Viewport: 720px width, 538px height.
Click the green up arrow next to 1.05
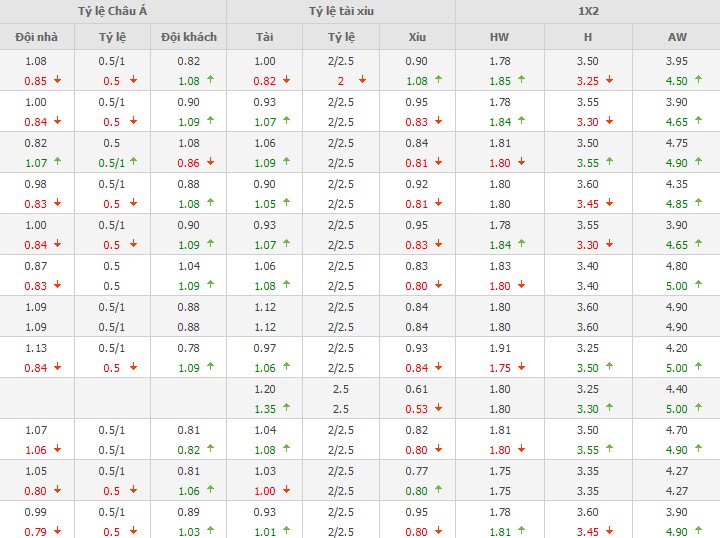[x=288, y=203]
